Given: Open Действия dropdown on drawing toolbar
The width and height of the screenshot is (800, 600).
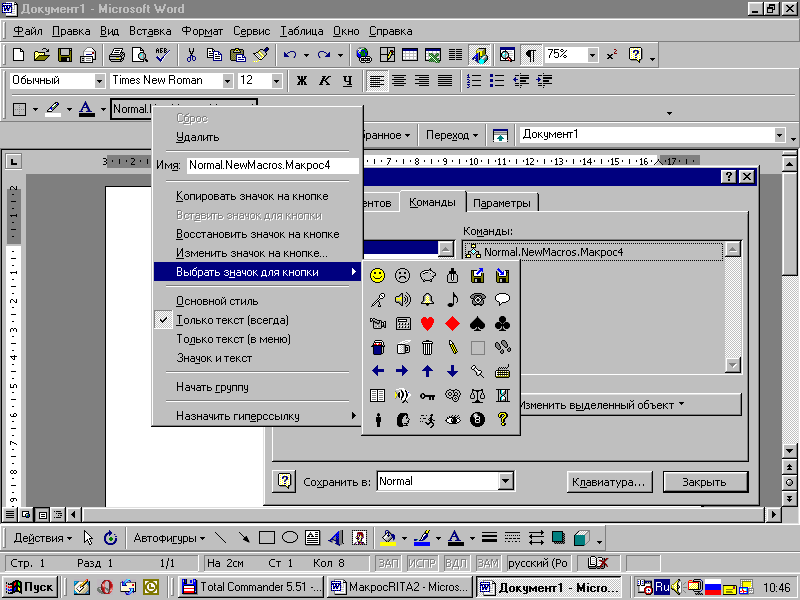Looking at the screenshot, I should [43, 538].
